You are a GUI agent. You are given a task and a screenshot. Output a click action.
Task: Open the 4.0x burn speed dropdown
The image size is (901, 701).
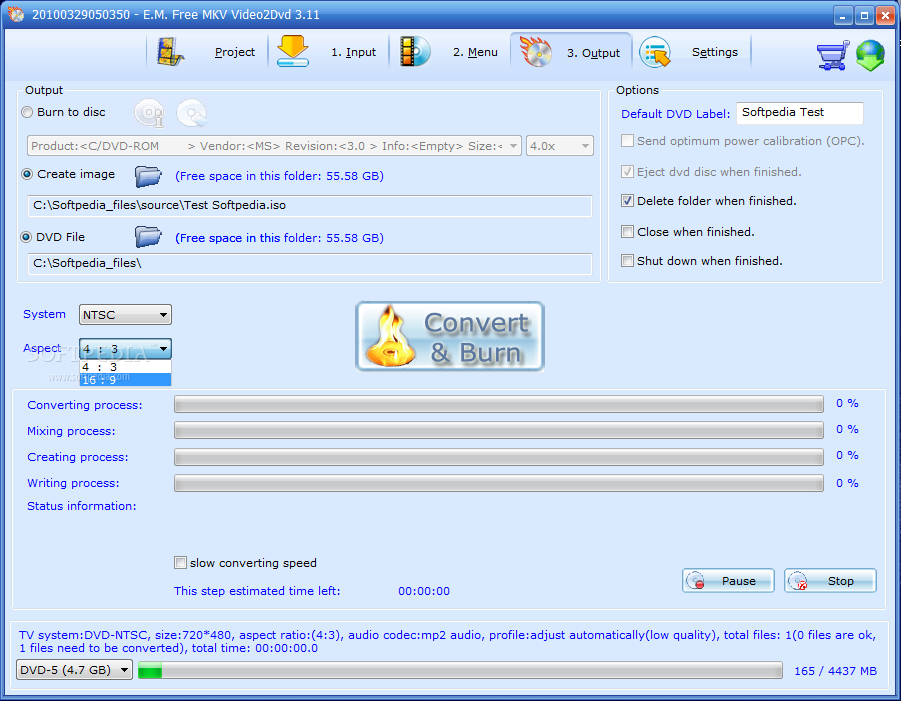[560, 146]
